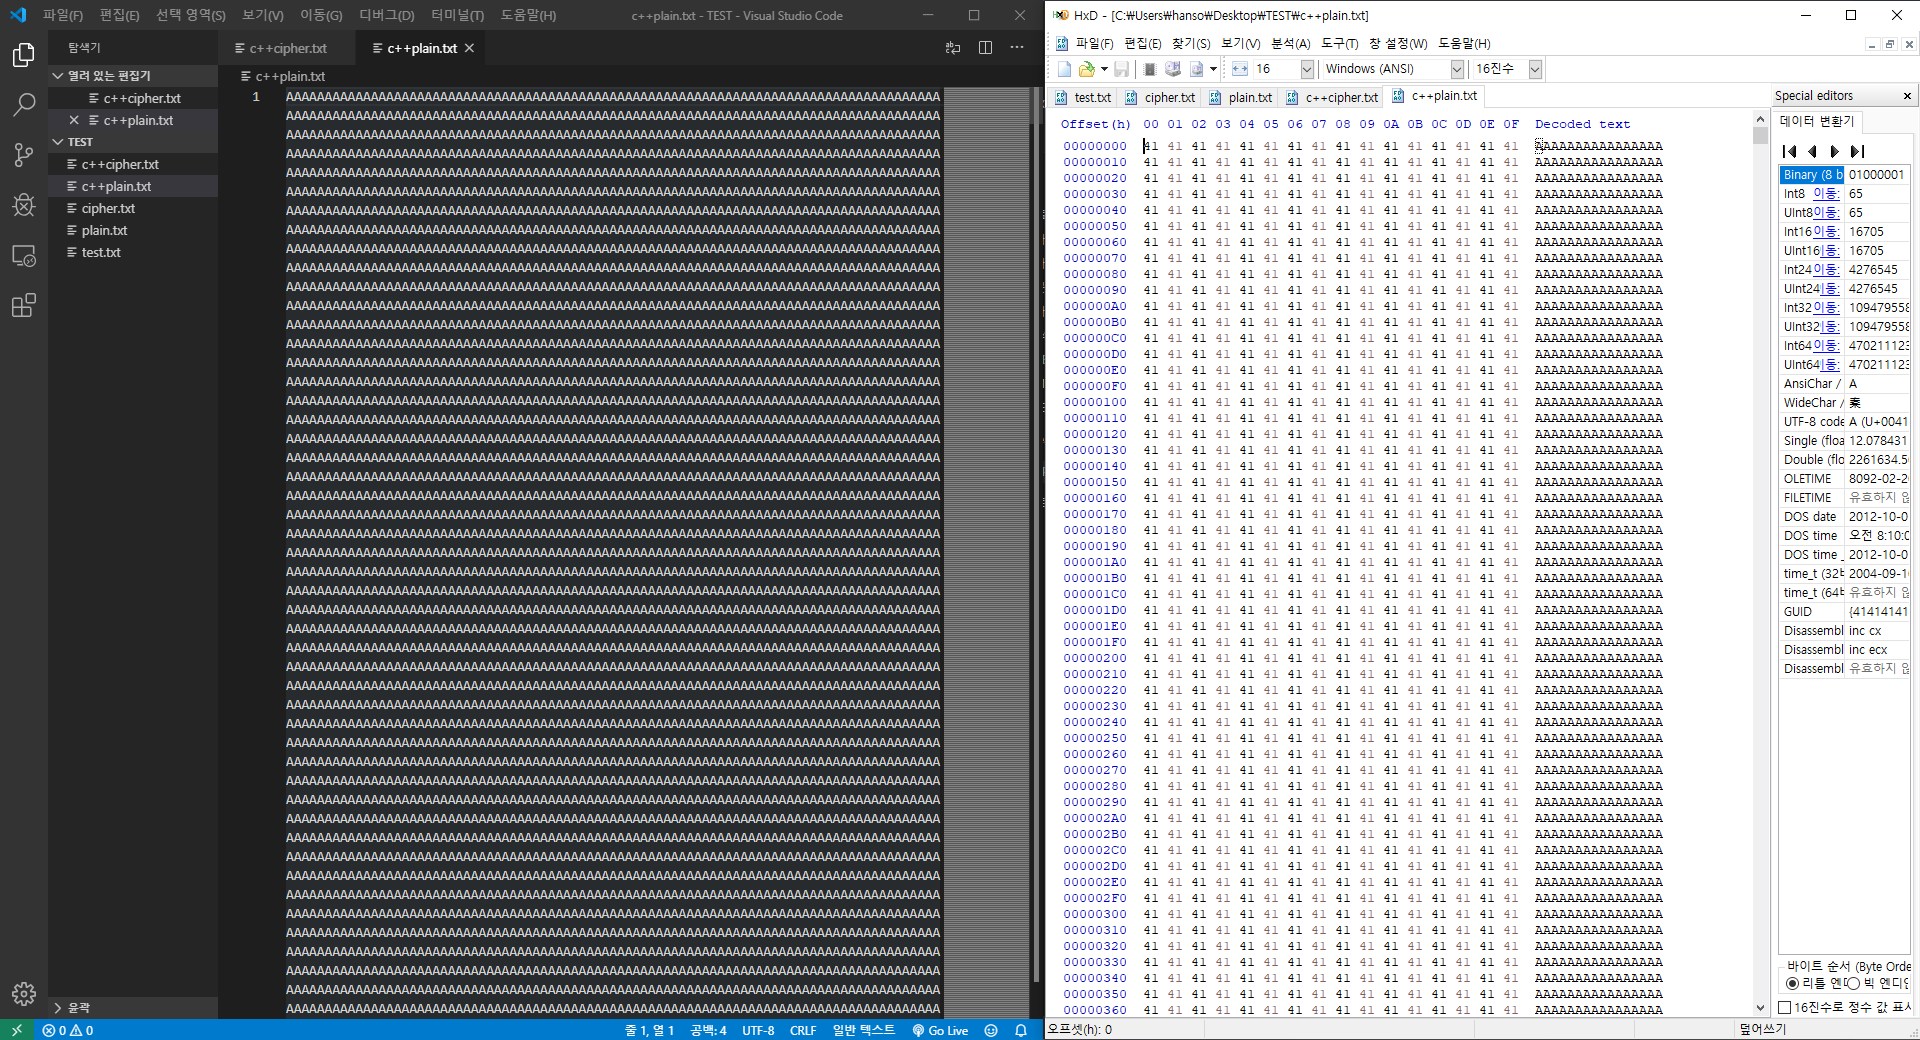Click the Open RAM icon in HxD toolbar
The height and width of the screenshot is (1040, 1920).
pyautogui.click(x=1150, y=69)
